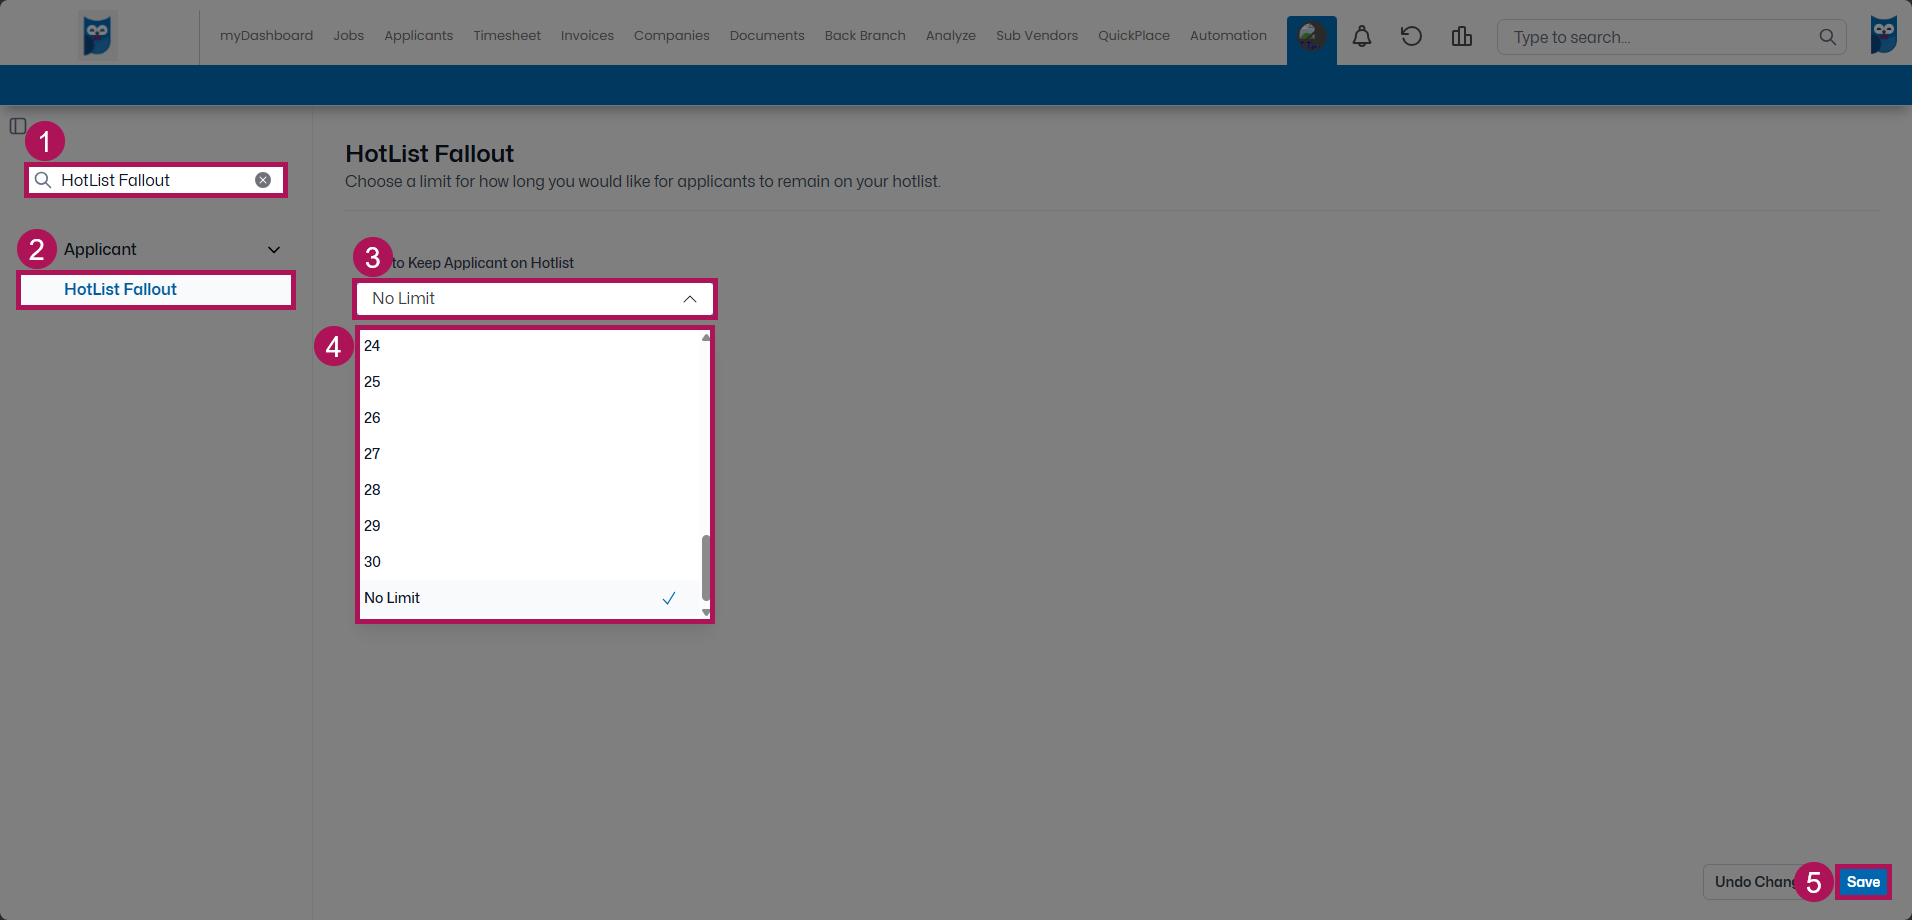
Task: Open the globe settings icon in header
Action: [1311, 37]
